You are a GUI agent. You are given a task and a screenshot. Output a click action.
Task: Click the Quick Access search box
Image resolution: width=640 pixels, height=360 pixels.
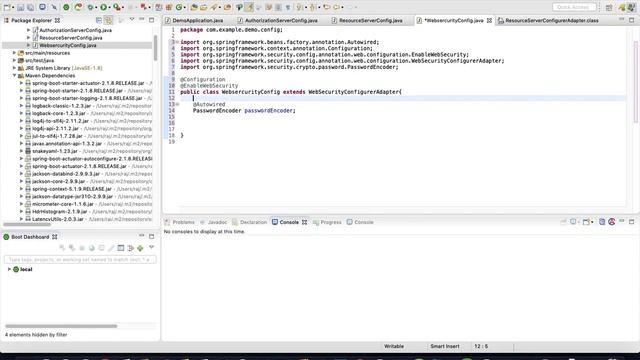click(x=574, y=7)
